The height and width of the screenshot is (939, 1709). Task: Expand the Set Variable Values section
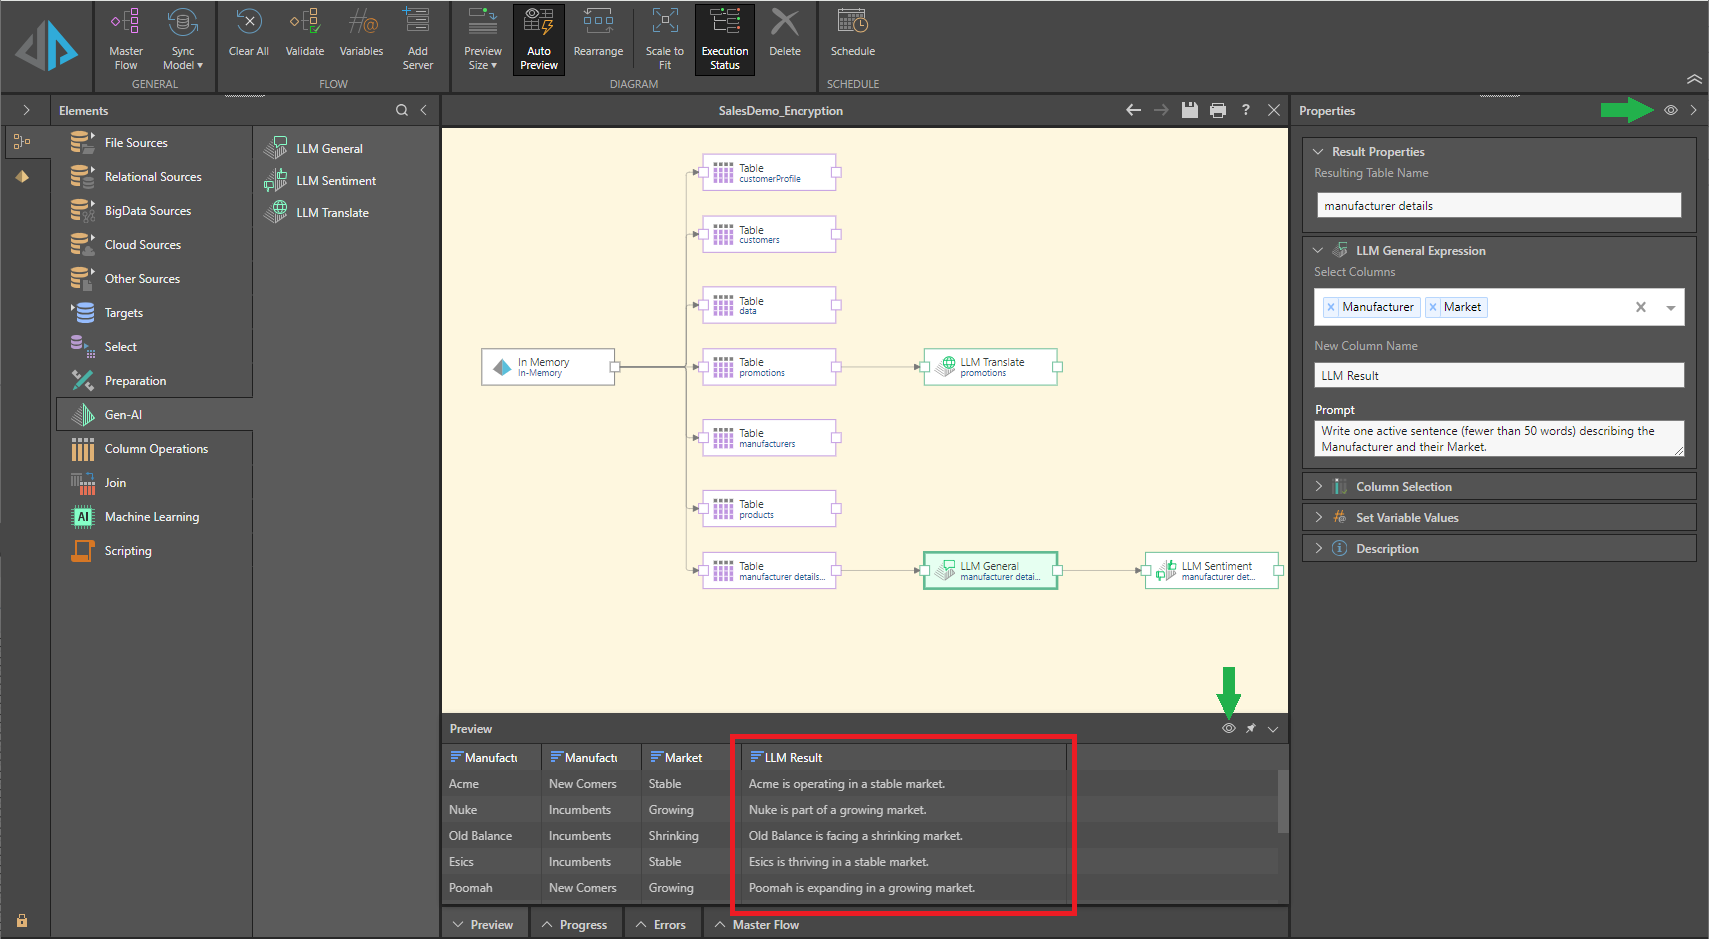pos(1406,518)
